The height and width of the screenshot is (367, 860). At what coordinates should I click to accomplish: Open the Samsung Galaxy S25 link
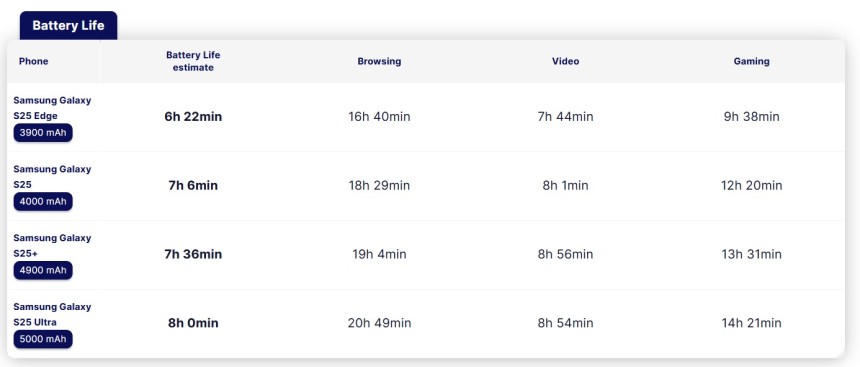[52, 177]
